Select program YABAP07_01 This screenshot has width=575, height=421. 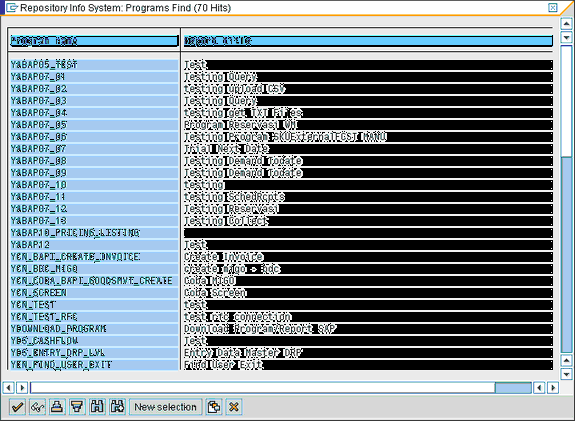(x=94, y=77)
